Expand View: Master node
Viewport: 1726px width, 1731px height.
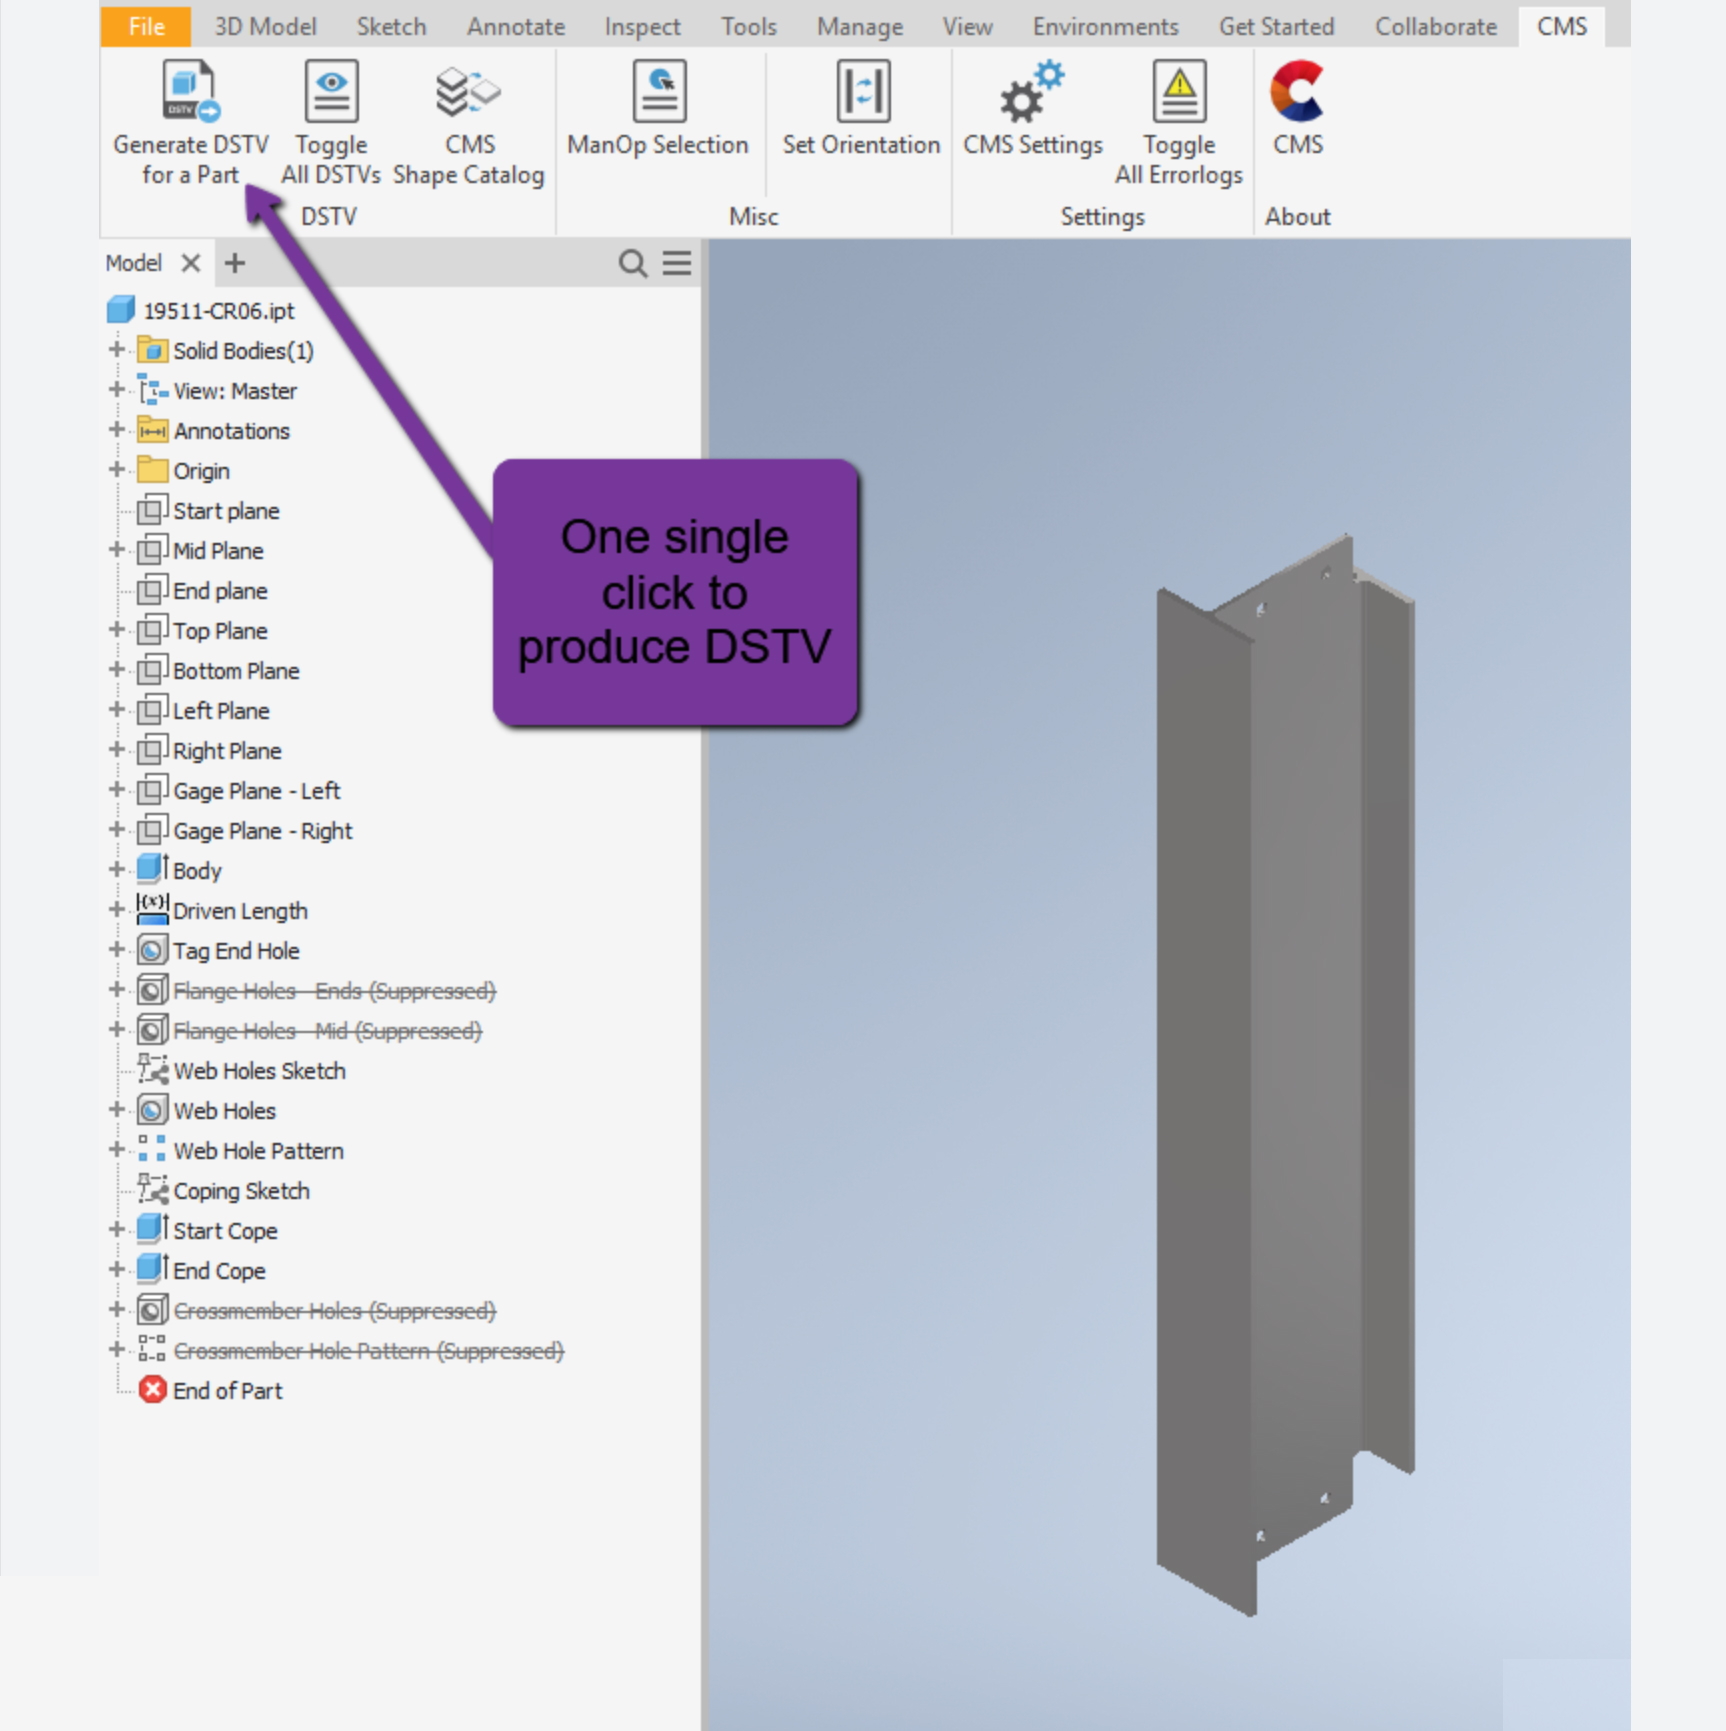[116, 390]
